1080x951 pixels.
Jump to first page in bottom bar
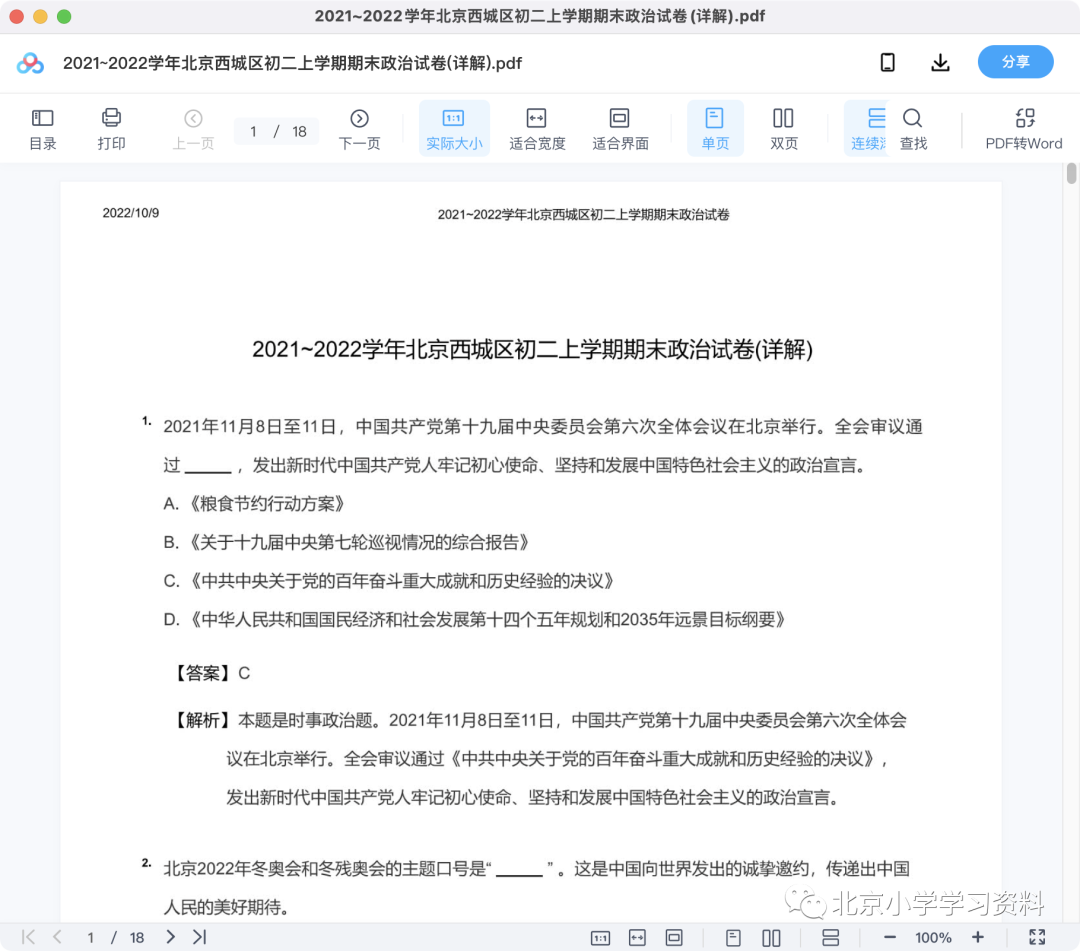(28, 937)
